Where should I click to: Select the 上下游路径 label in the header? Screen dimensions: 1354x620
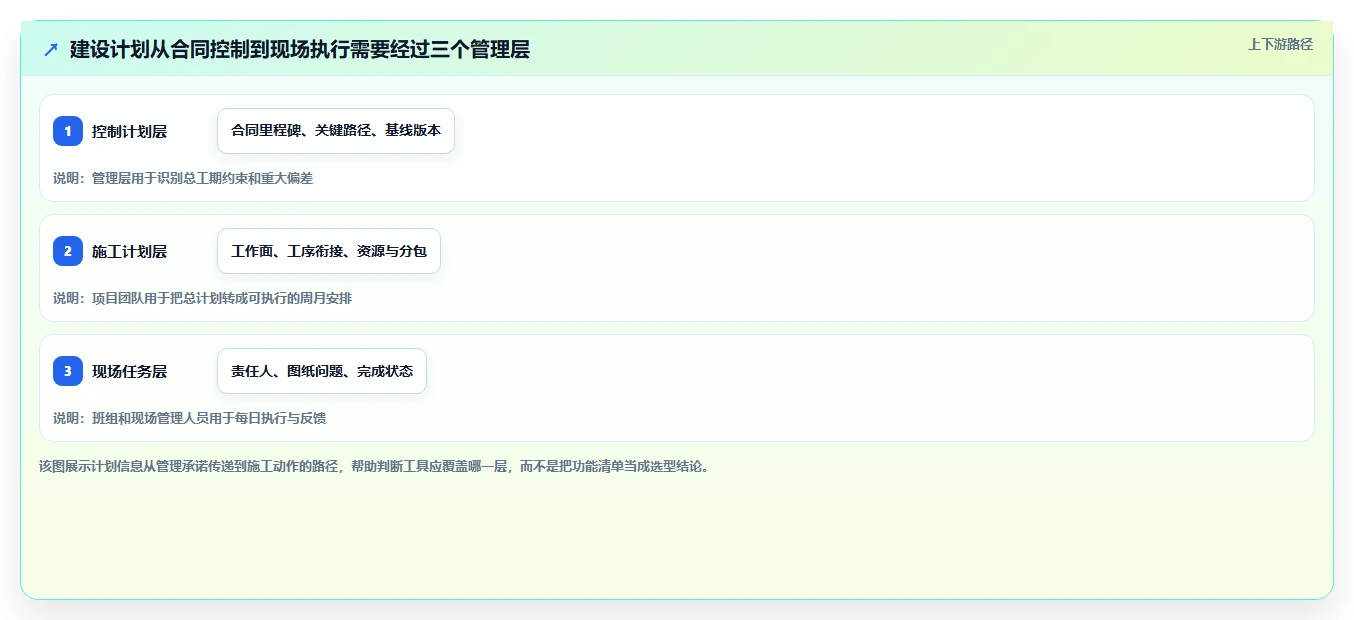(1280, 44)
